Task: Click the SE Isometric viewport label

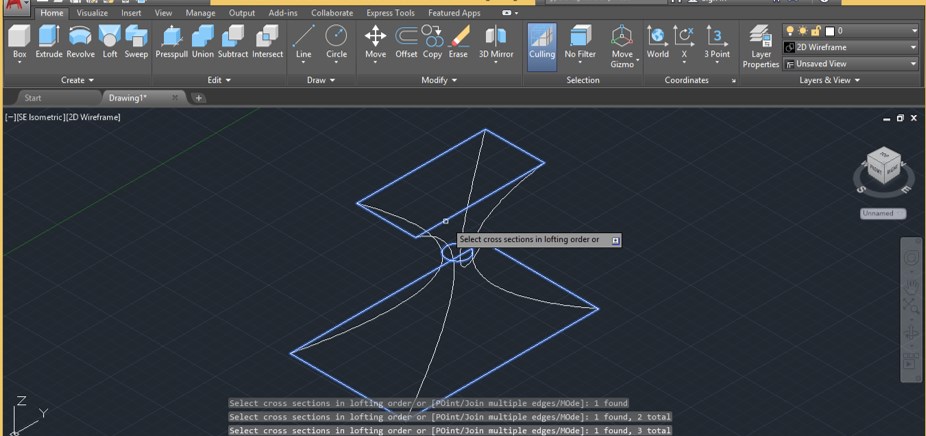Action: click(x=40, y=118)
